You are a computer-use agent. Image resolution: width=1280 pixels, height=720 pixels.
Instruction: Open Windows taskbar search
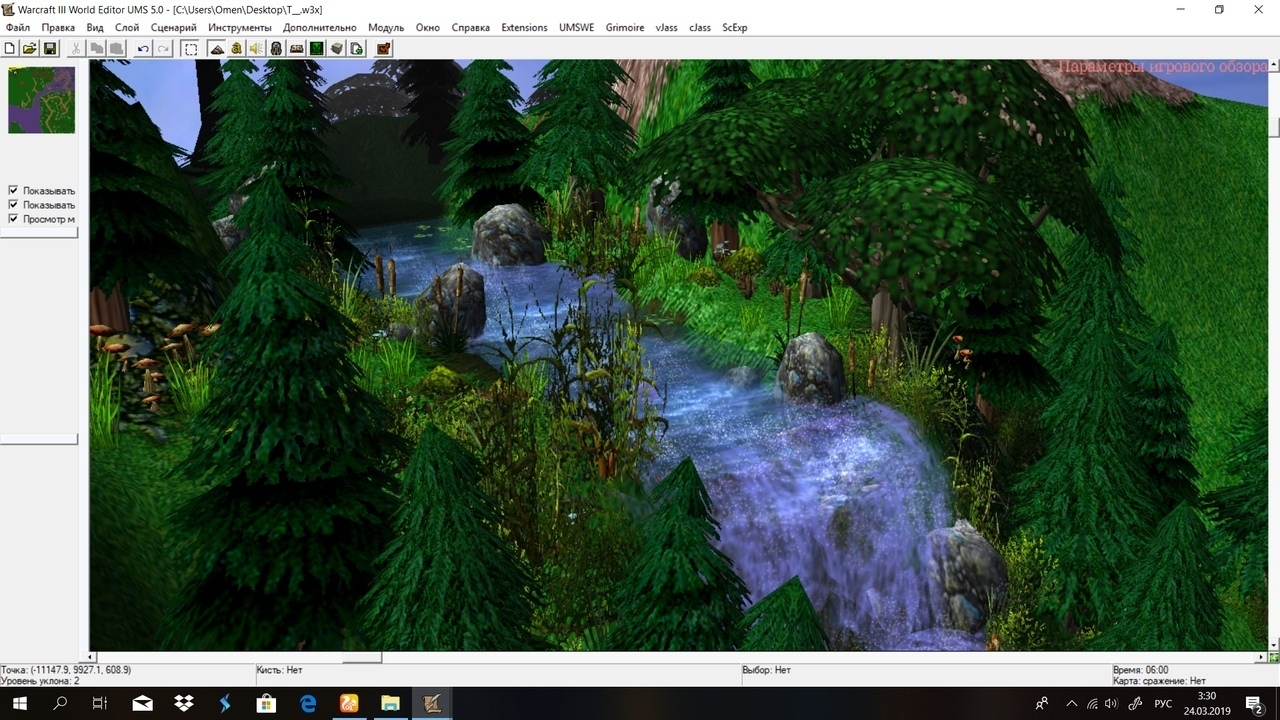tap(60, 704)
